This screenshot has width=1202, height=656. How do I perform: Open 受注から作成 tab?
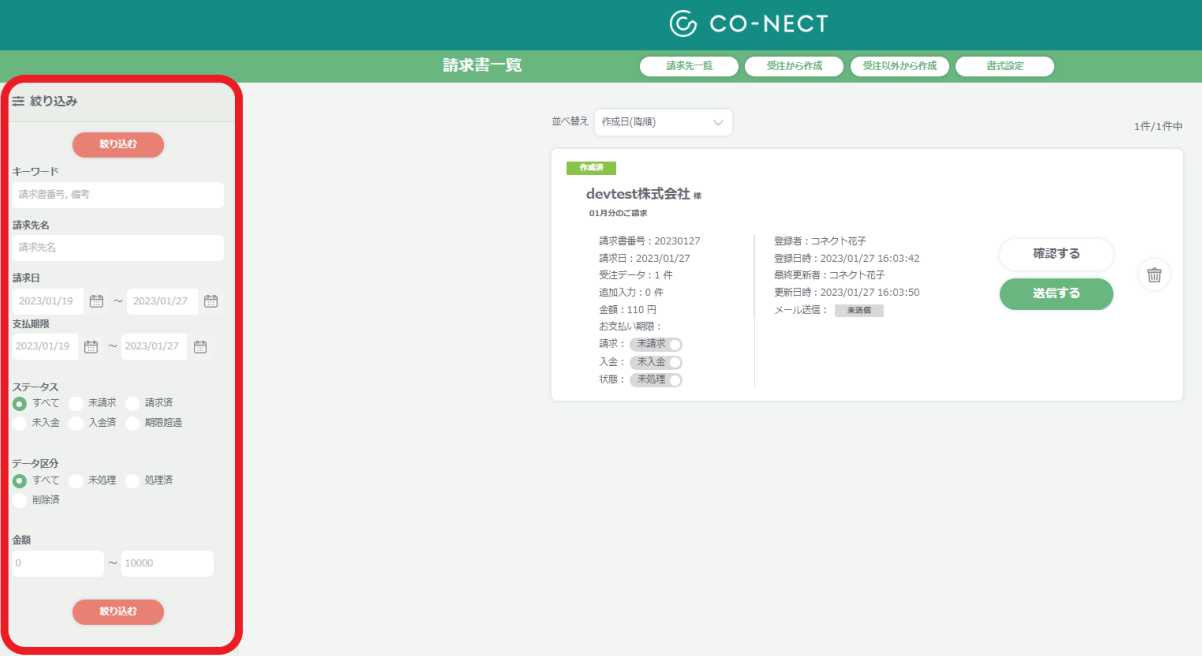pyautogui.click(x=794, y=66)
